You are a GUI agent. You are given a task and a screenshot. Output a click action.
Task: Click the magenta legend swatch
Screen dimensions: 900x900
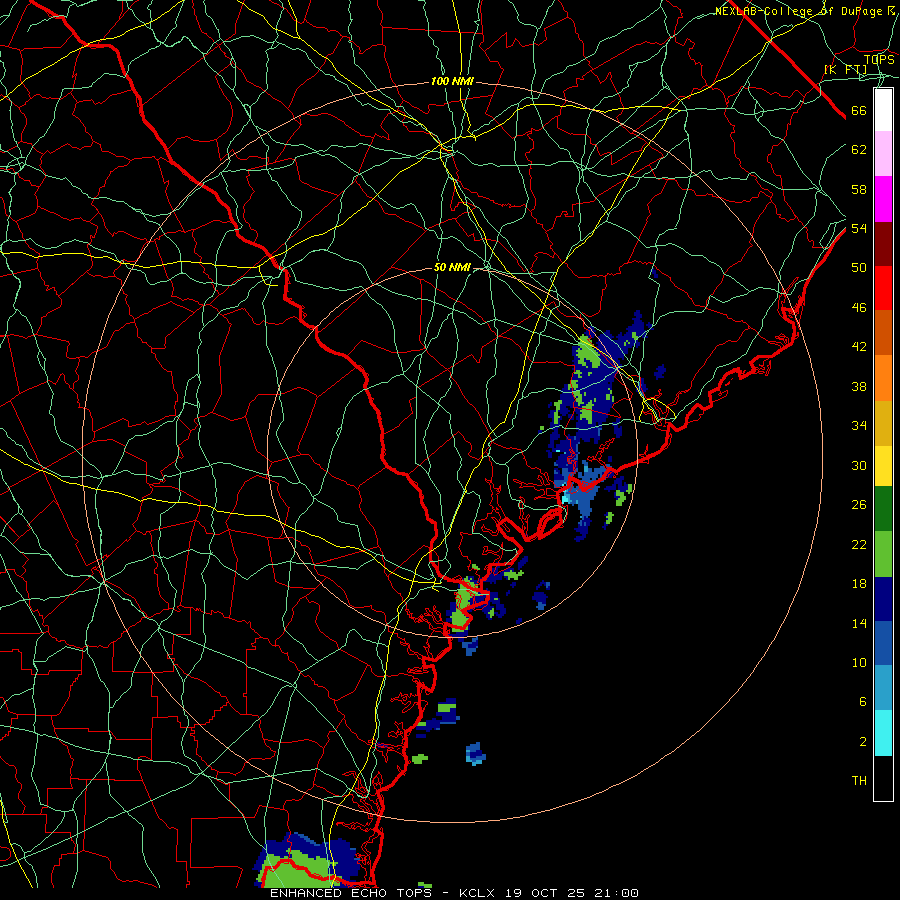883,199
